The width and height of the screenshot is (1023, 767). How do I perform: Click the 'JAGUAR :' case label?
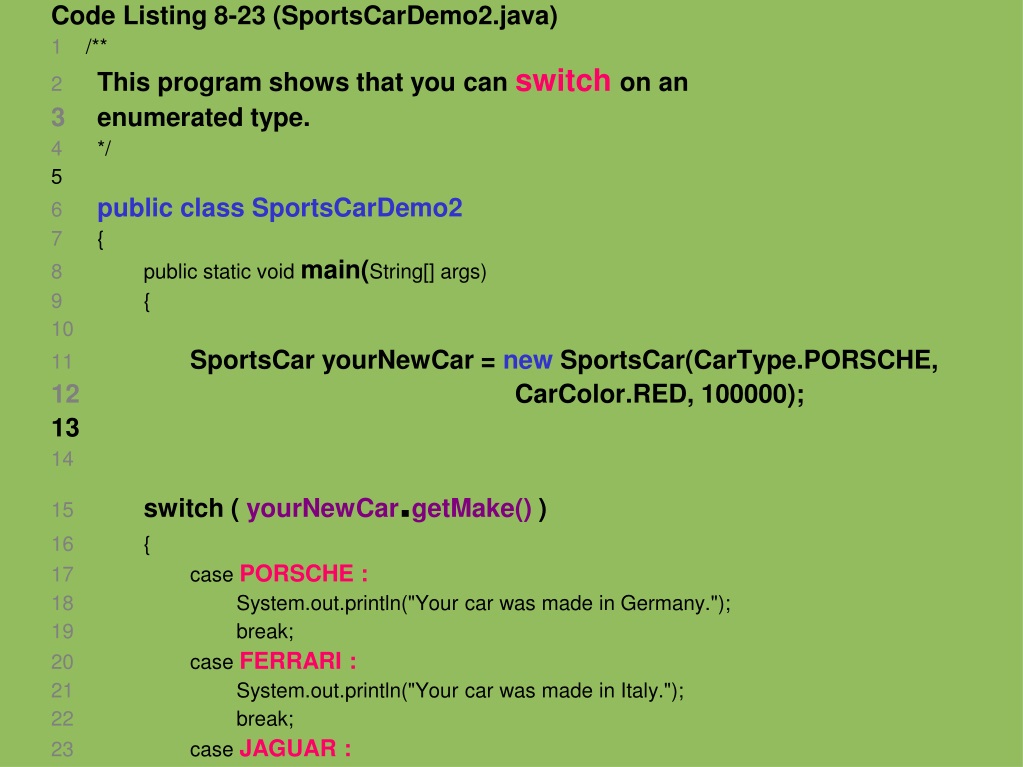pos(296,748)
